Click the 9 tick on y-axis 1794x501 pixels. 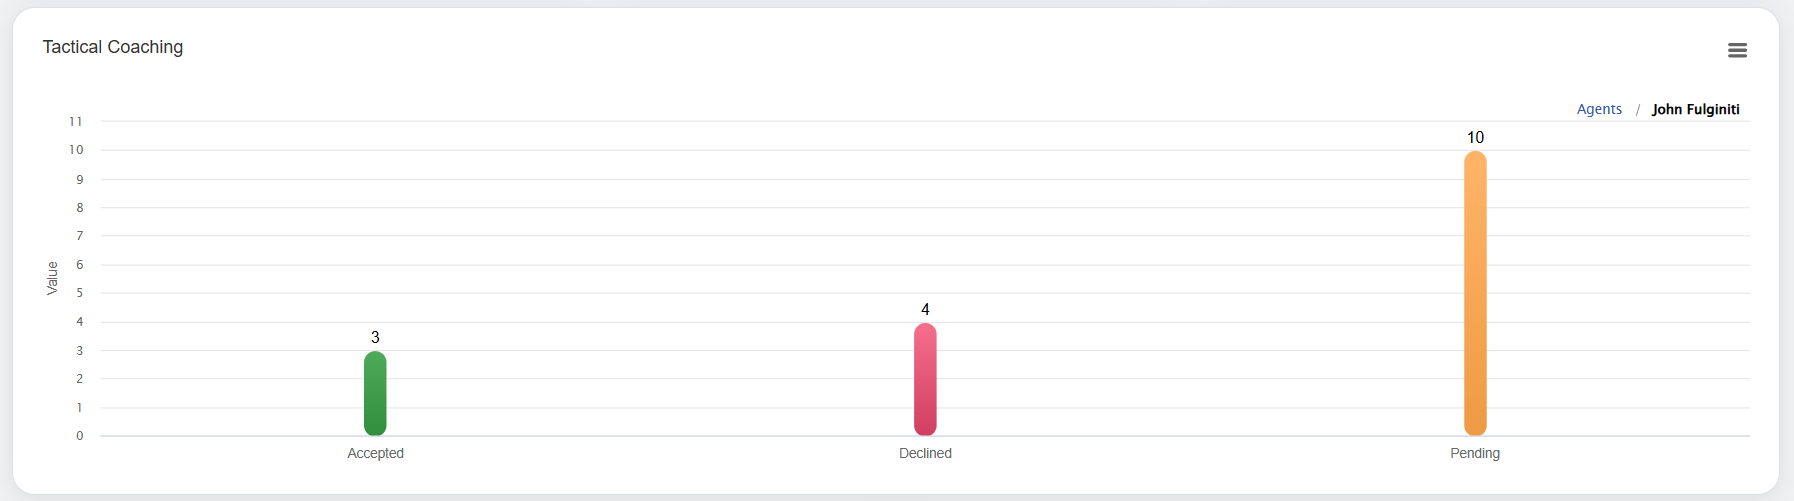pyautogui.click(x=80, y=179)
